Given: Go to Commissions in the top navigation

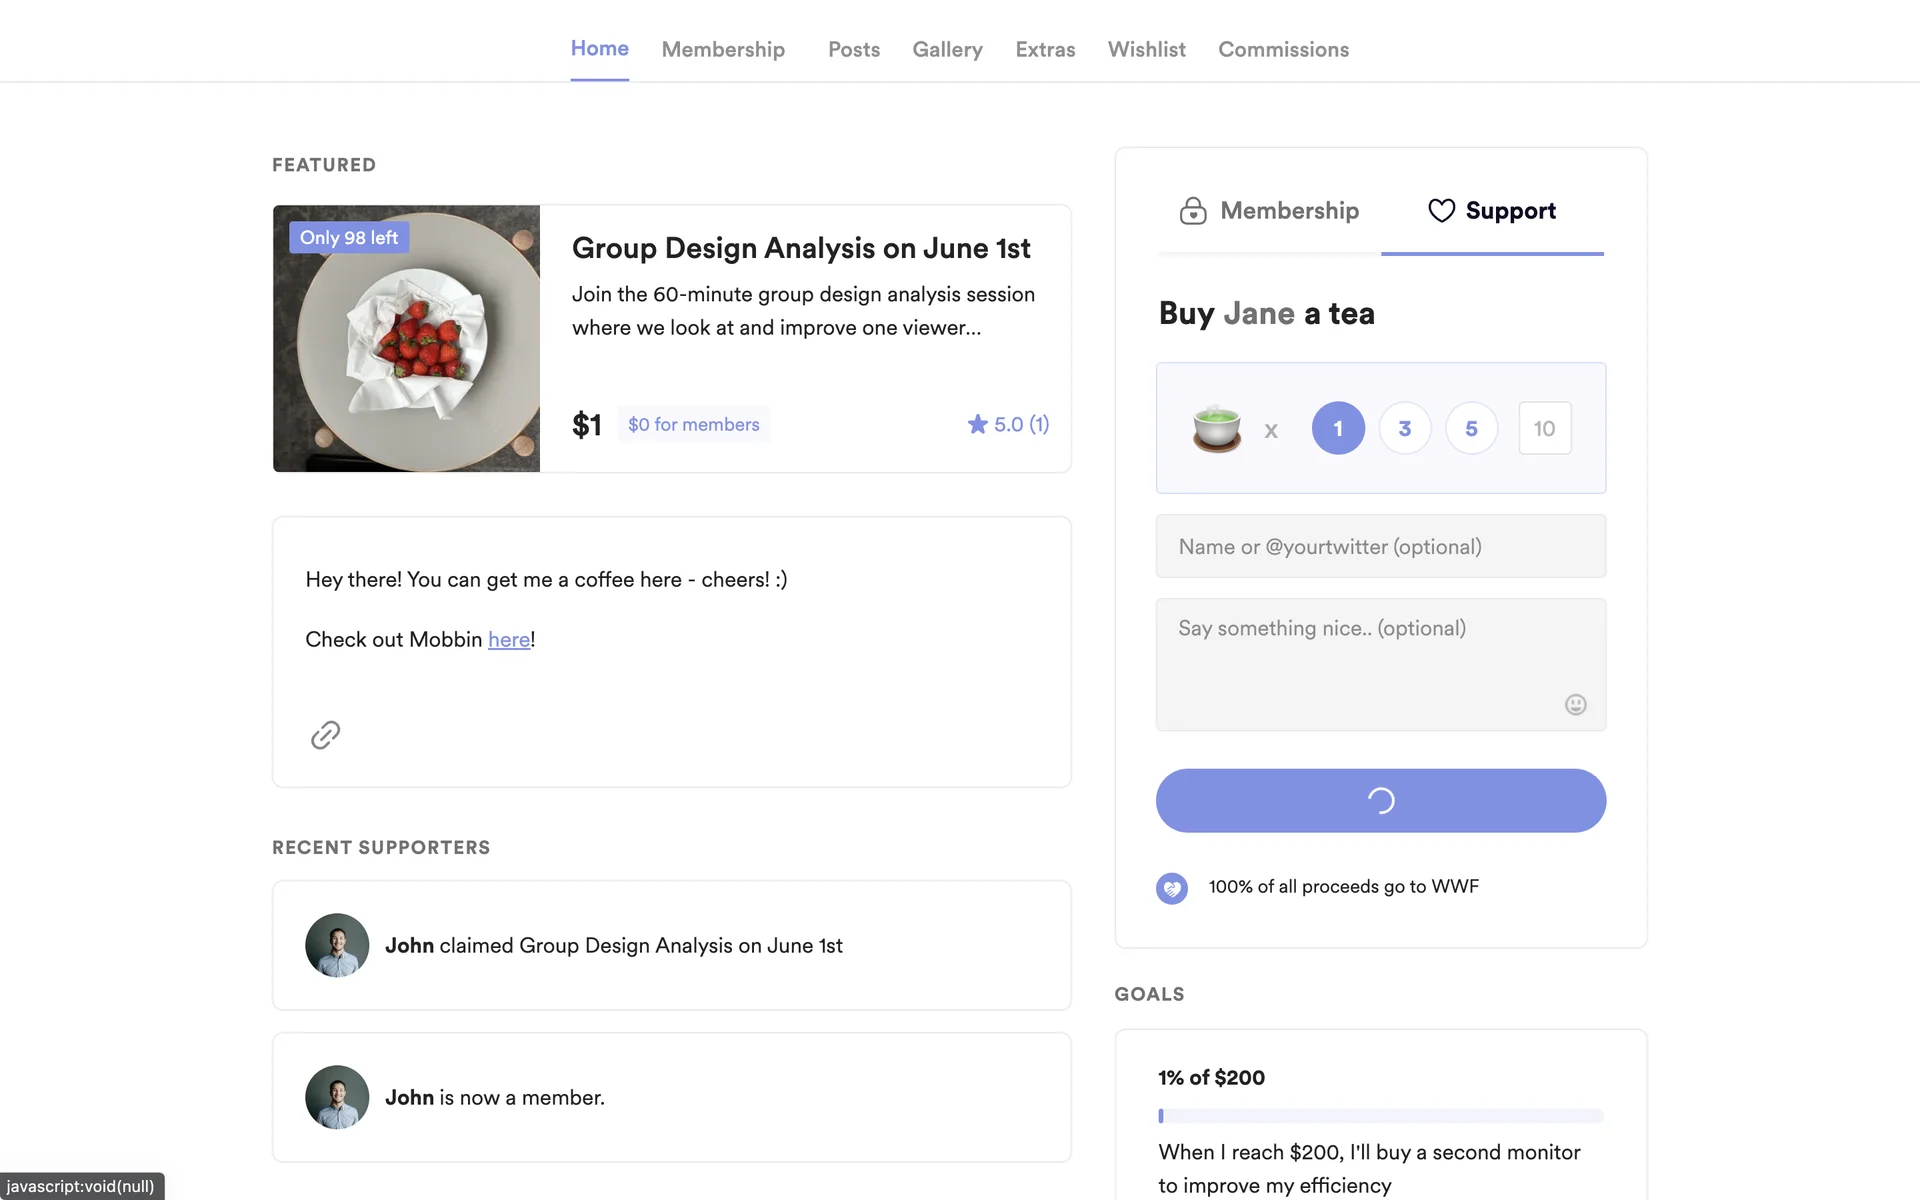Looking at the screenshot, I should [1283, 49].
